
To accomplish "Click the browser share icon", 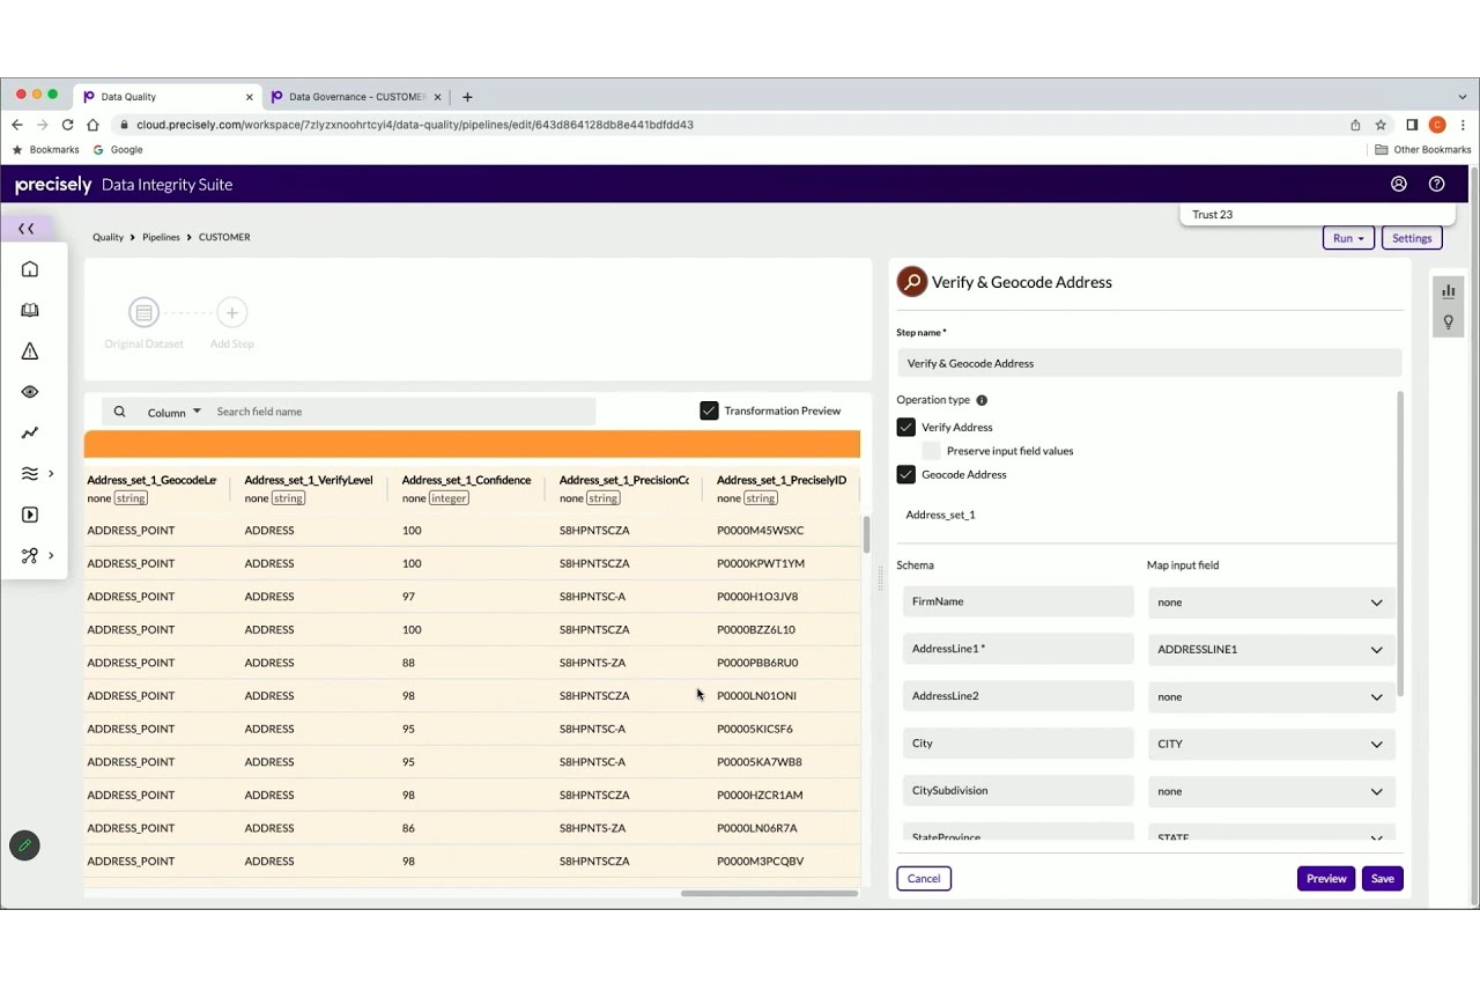I will coord(1355,125).
